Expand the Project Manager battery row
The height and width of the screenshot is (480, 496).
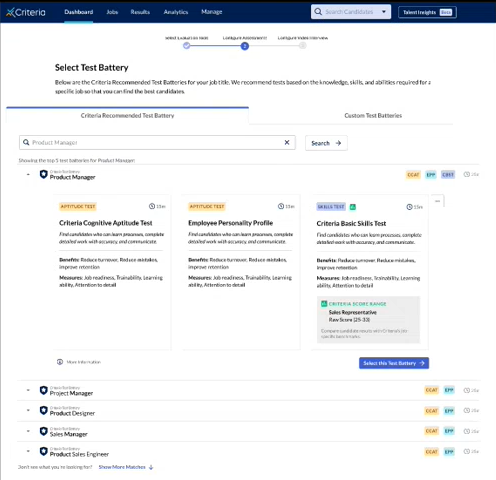28,390
